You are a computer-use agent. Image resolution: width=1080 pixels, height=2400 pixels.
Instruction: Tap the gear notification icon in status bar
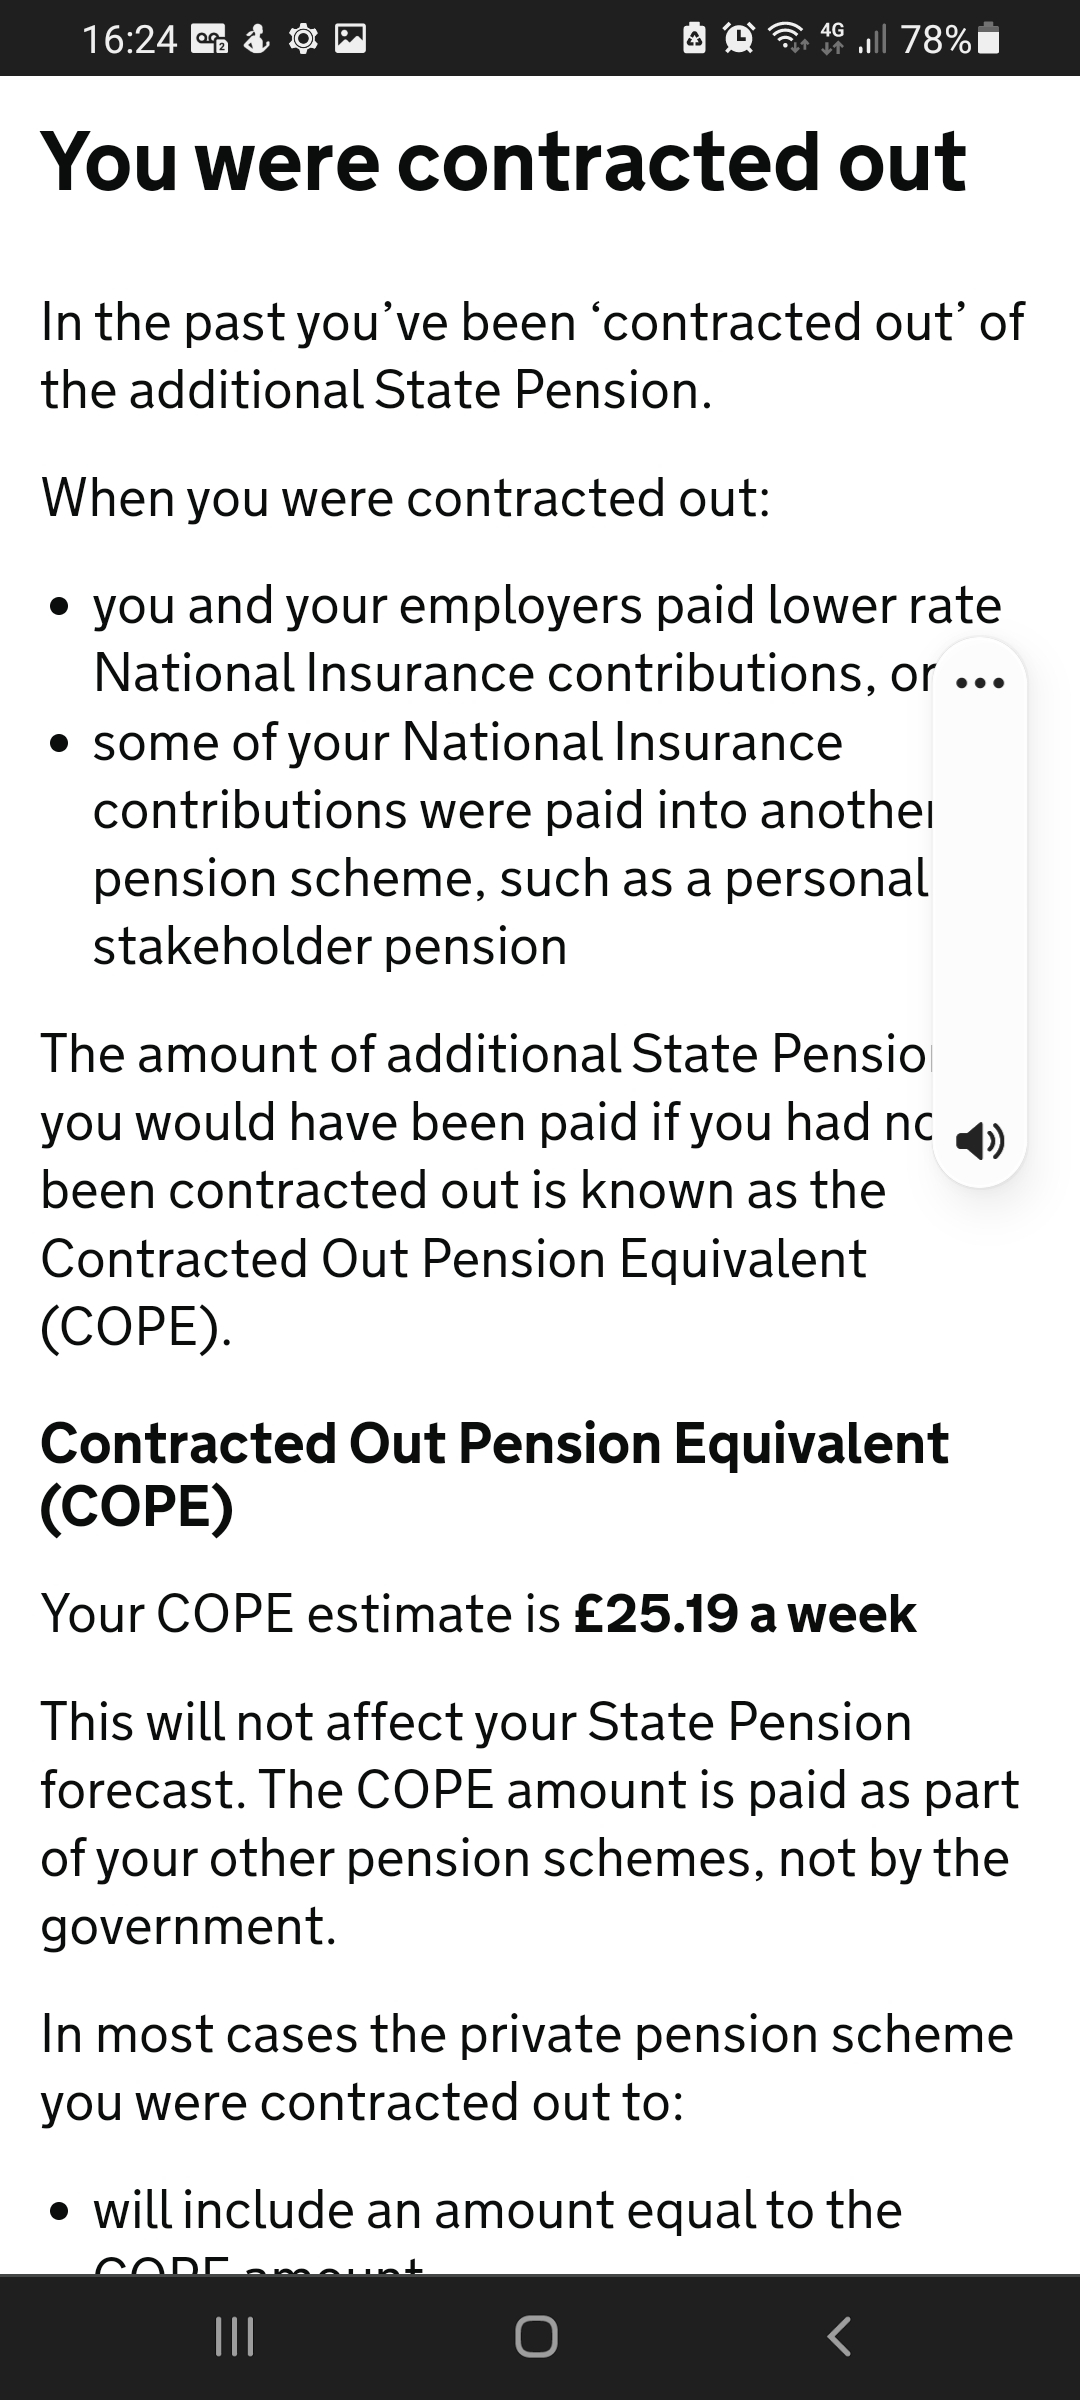(302, 39)
